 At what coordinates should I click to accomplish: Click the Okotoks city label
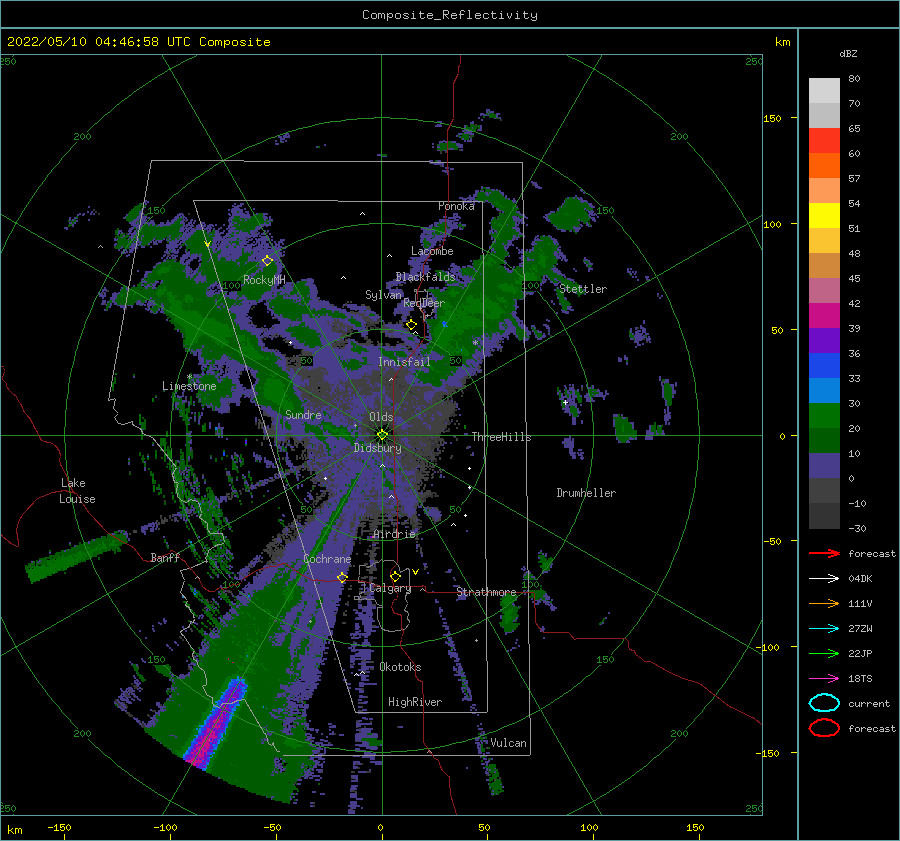400,667
